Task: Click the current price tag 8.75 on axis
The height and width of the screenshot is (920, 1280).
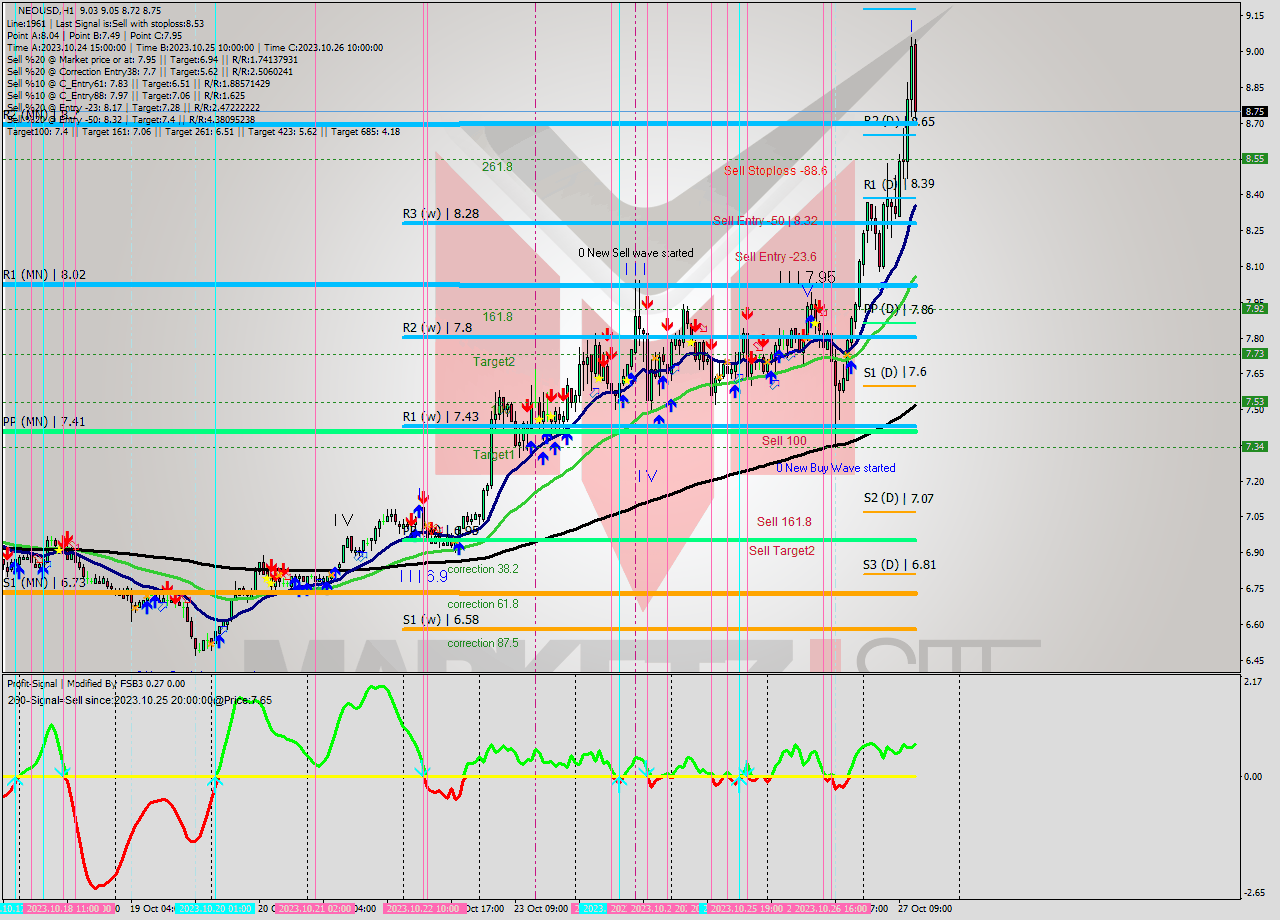Action: point(1255,112)
